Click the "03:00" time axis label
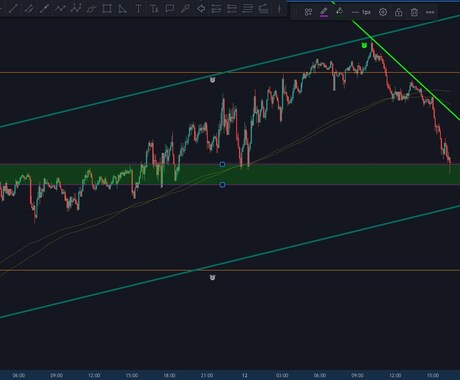Viewport: 460px width, 380px height. click(282, 375)
